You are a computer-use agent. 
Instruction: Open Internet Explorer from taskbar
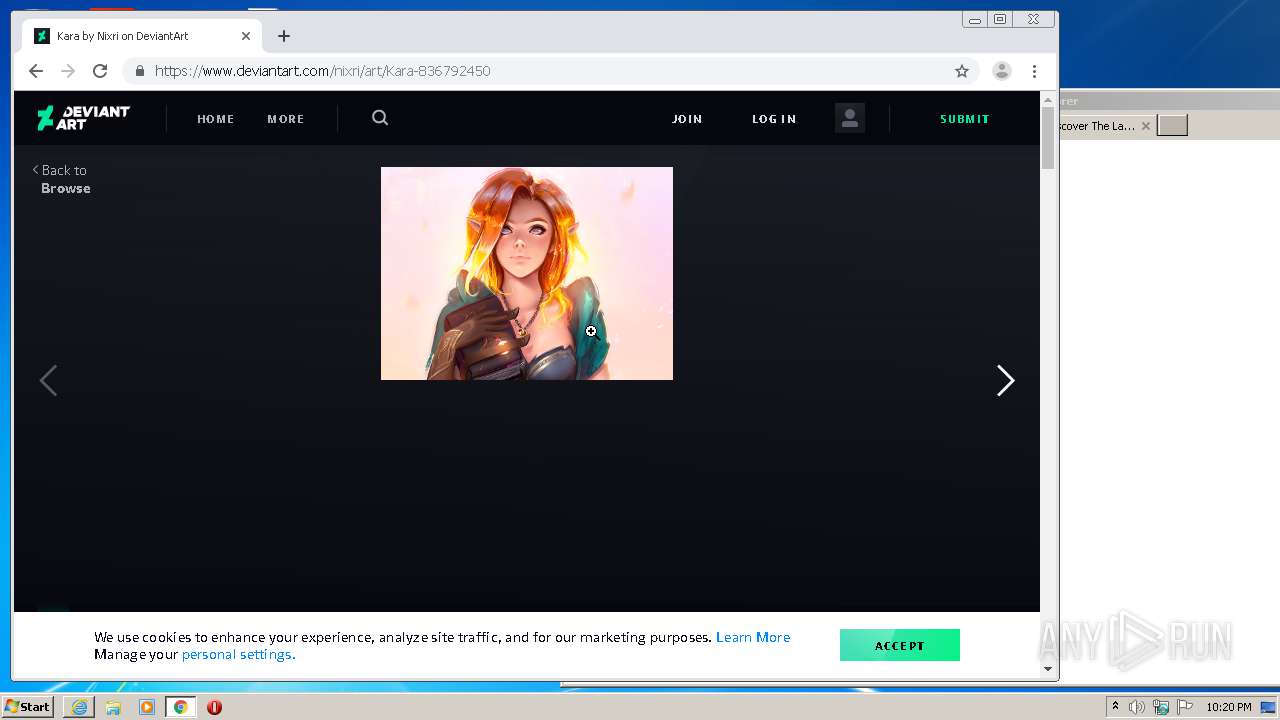tap(79, 707)
